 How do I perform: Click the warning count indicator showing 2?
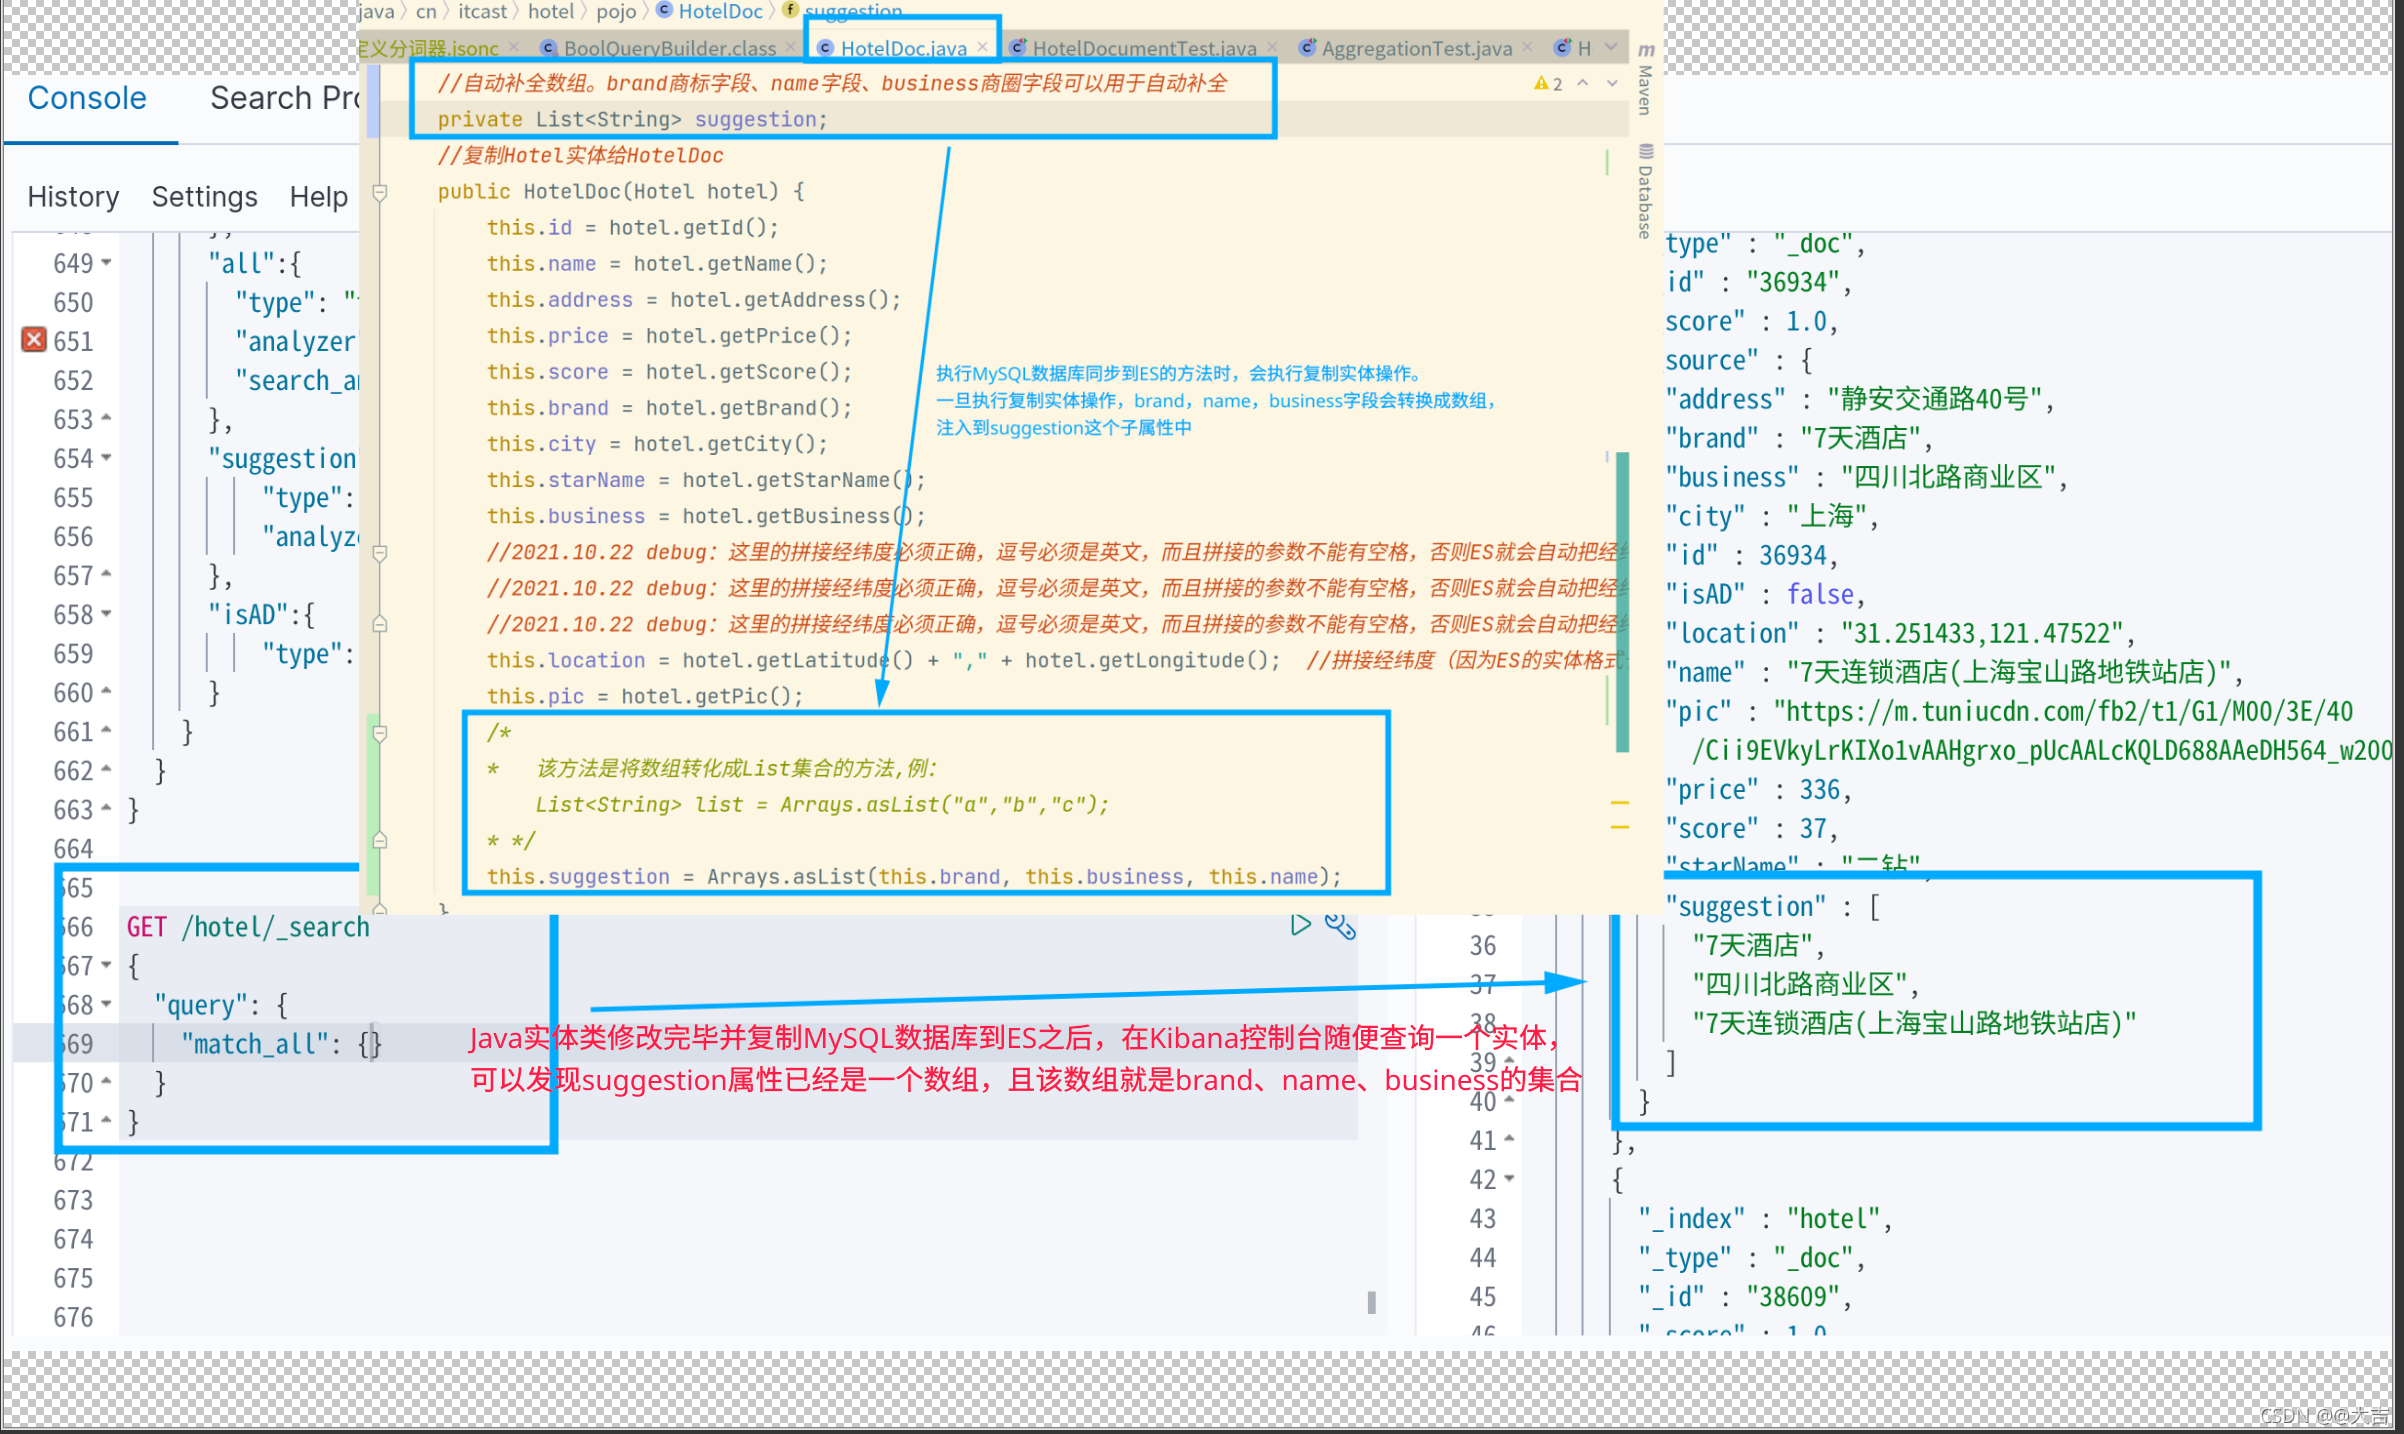click(1548, 84)
